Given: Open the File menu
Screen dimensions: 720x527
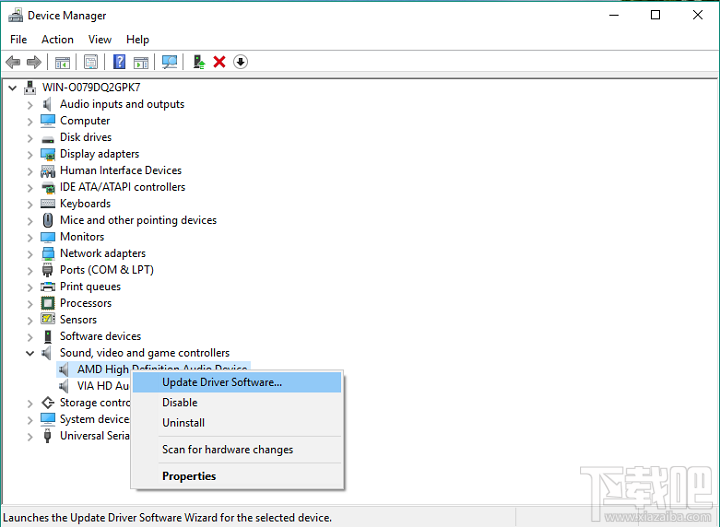Looking at the screenshot, I should 18,39.
